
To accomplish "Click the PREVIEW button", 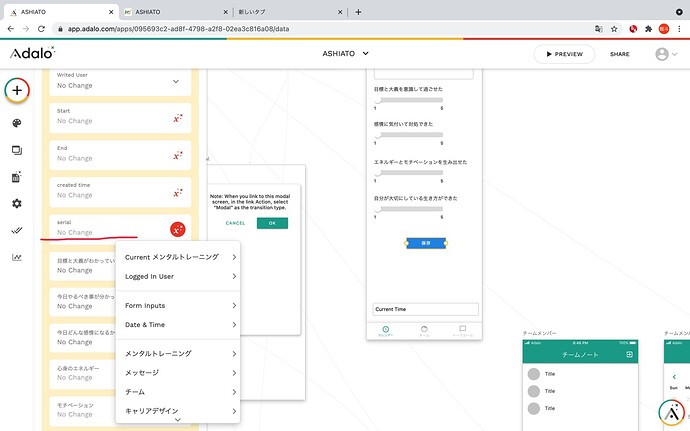I will 564,54.
